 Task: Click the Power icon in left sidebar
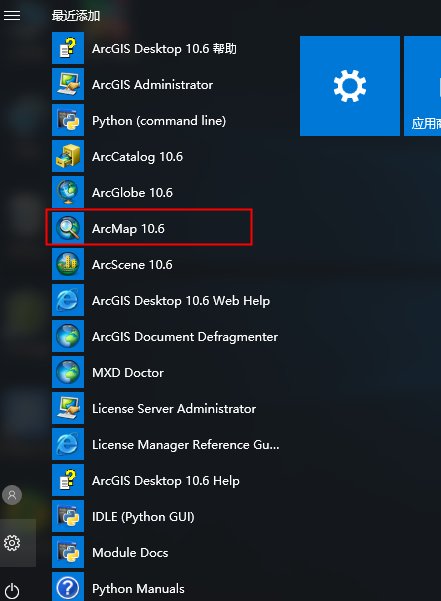pyautogui.click(x=12, y=590)
